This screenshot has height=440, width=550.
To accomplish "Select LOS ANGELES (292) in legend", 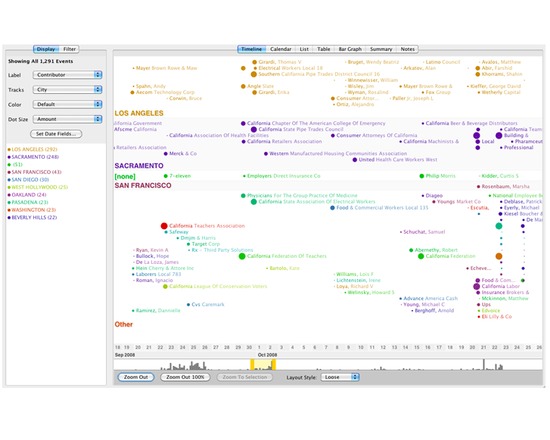I will click(x=32, y=149).
